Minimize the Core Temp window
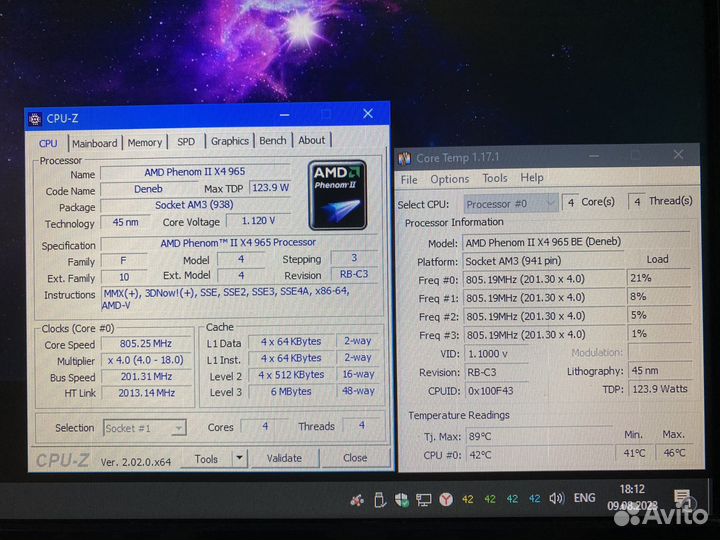Viewport: 720px width, 540px height. point(594,156)
